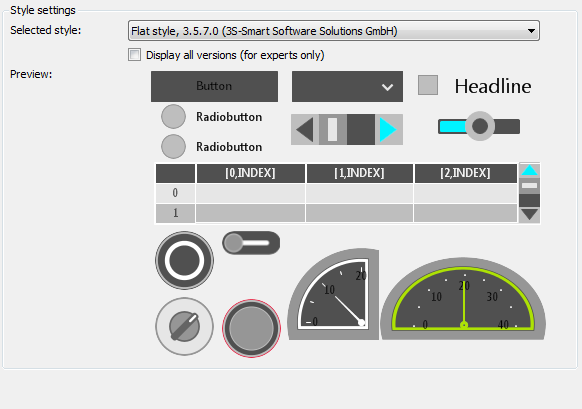582x409 pixels.
Task: Click the cyan slider knob
Action: pos(480,126)
